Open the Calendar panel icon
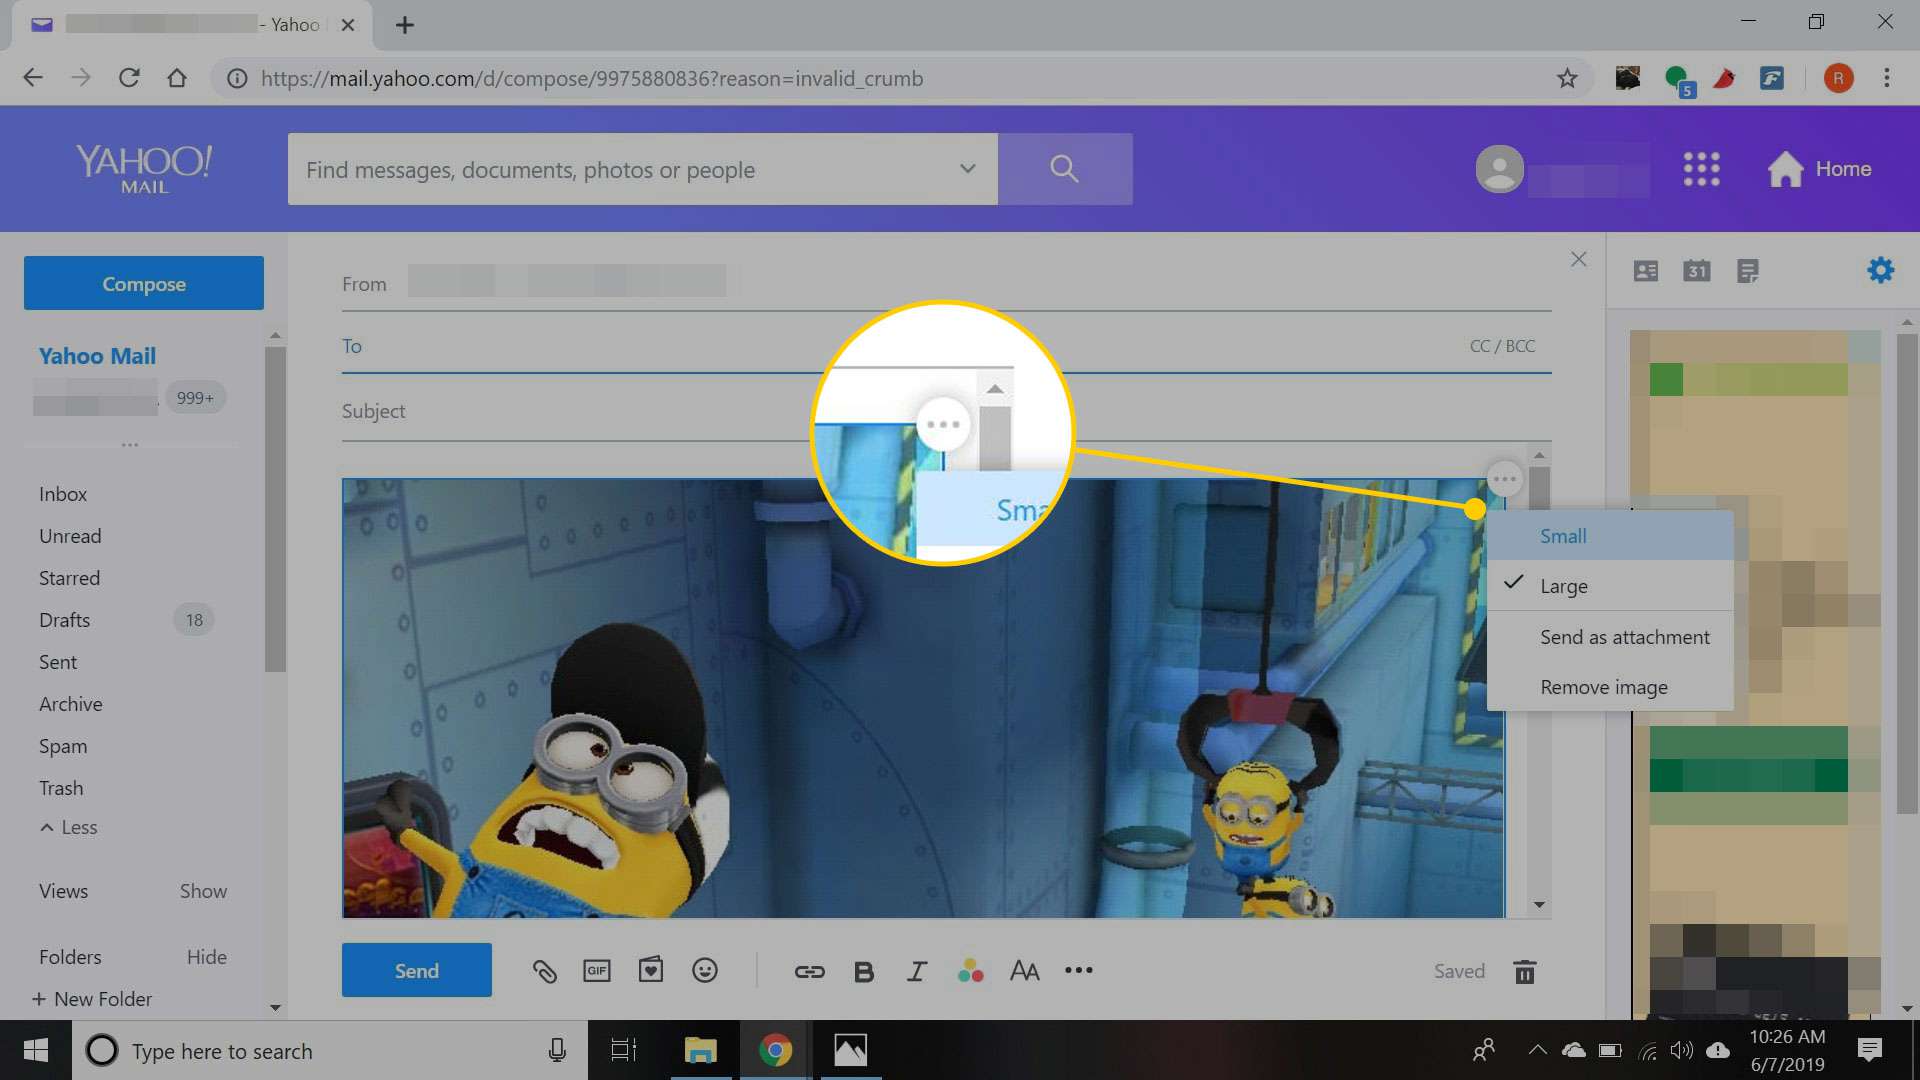Viewport: 1920px width, 1080px height. [1697, 271]
